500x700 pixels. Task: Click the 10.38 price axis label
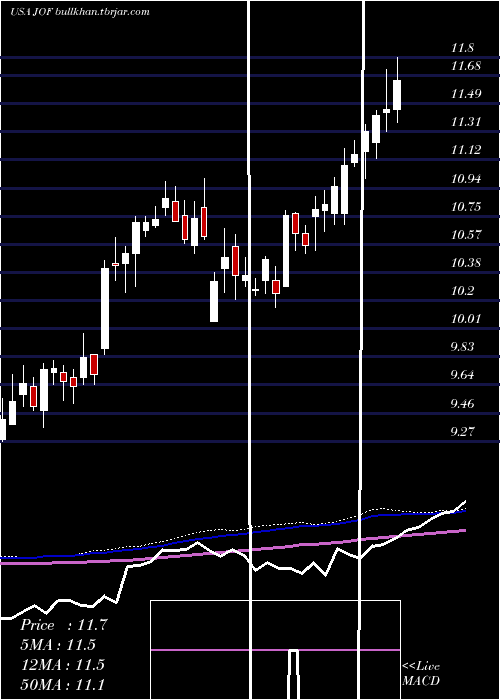(466, 262)
